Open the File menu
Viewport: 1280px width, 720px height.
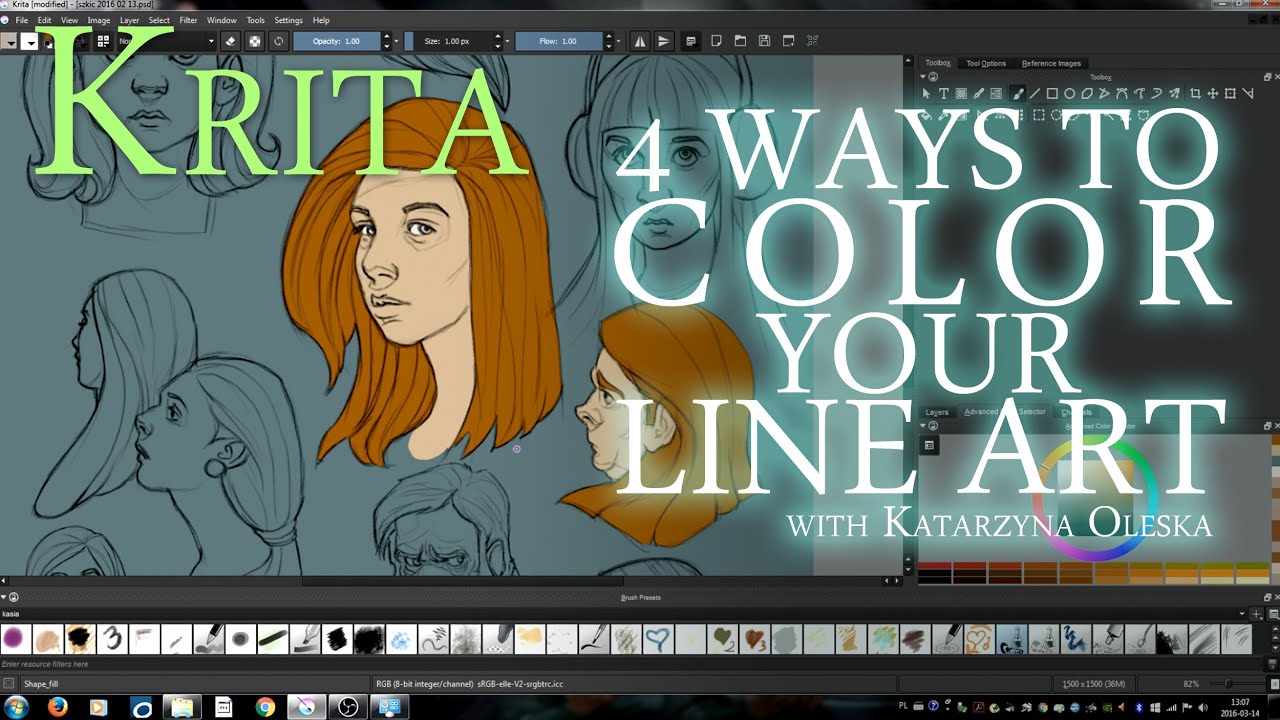tap(21, 20)
